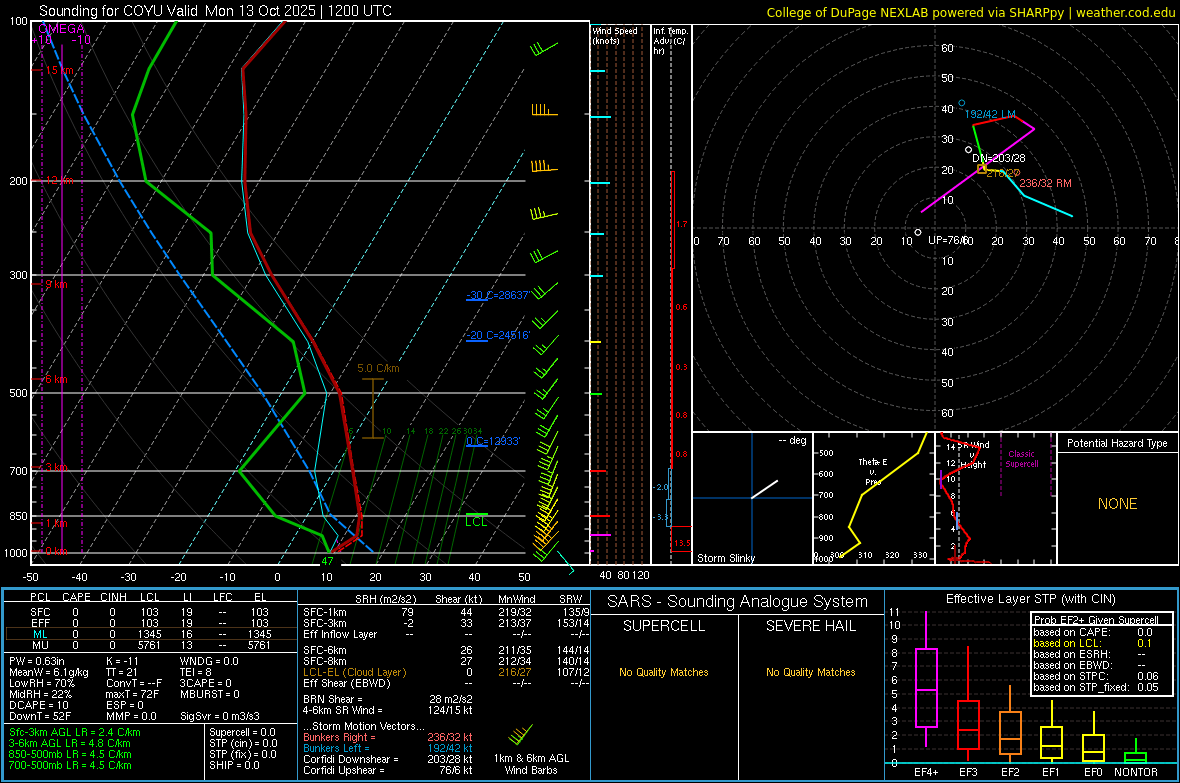1180x783 pixels.
Task: Click the blue Bunkers Left = label
Action: coord(336,748)
